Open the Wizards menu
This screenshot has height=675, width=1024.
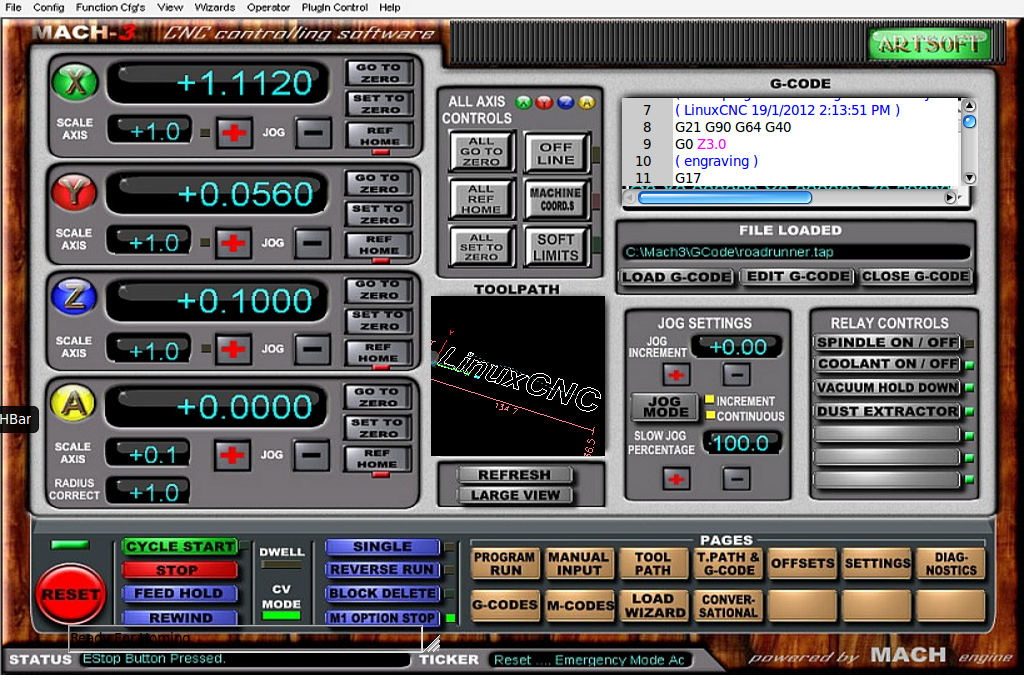click(x=215, y=7)
